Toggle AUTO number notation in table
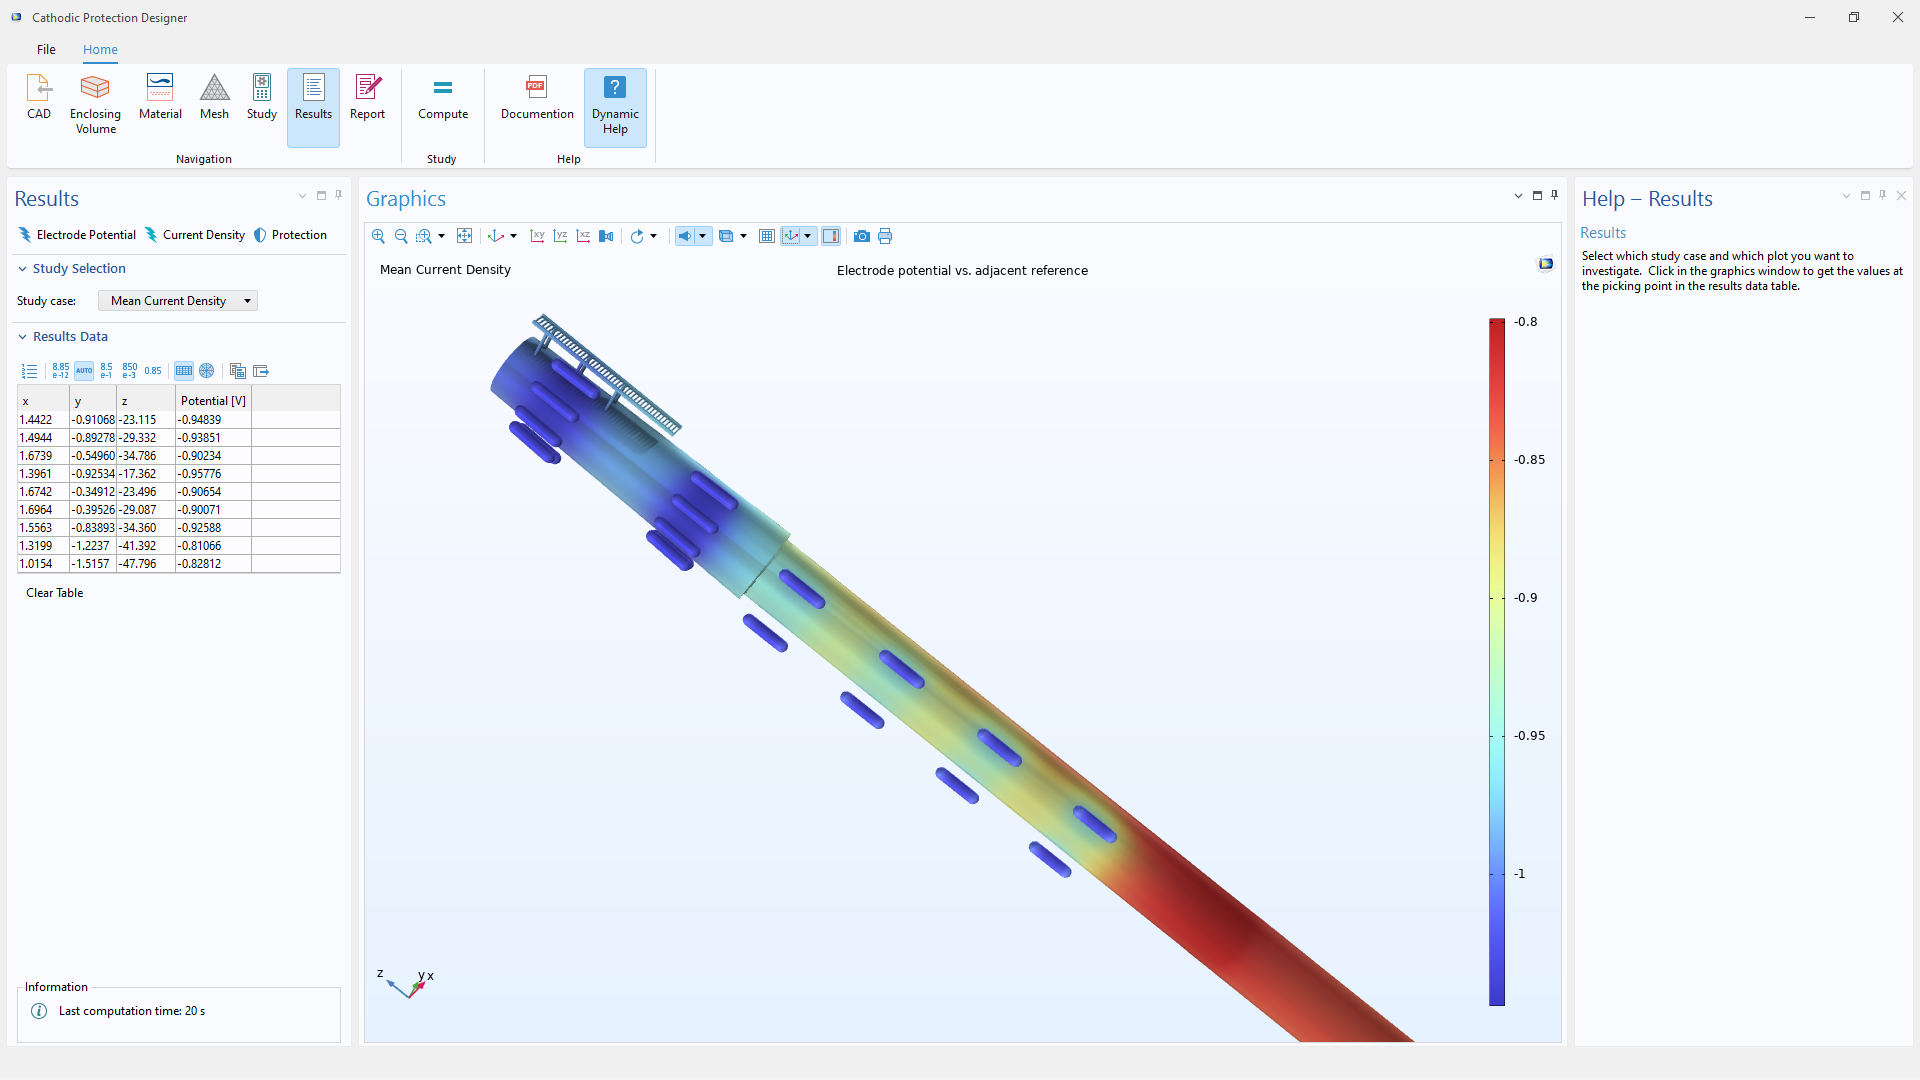Screen dimensions: 1920x1080 [84, 371]
